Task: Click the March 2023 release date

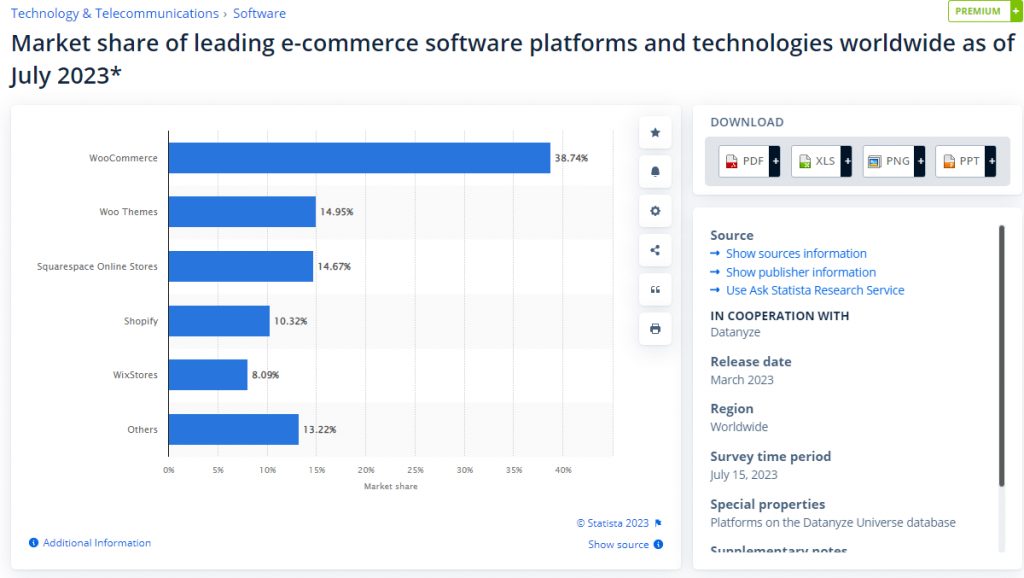Action: tap(742, 379)
